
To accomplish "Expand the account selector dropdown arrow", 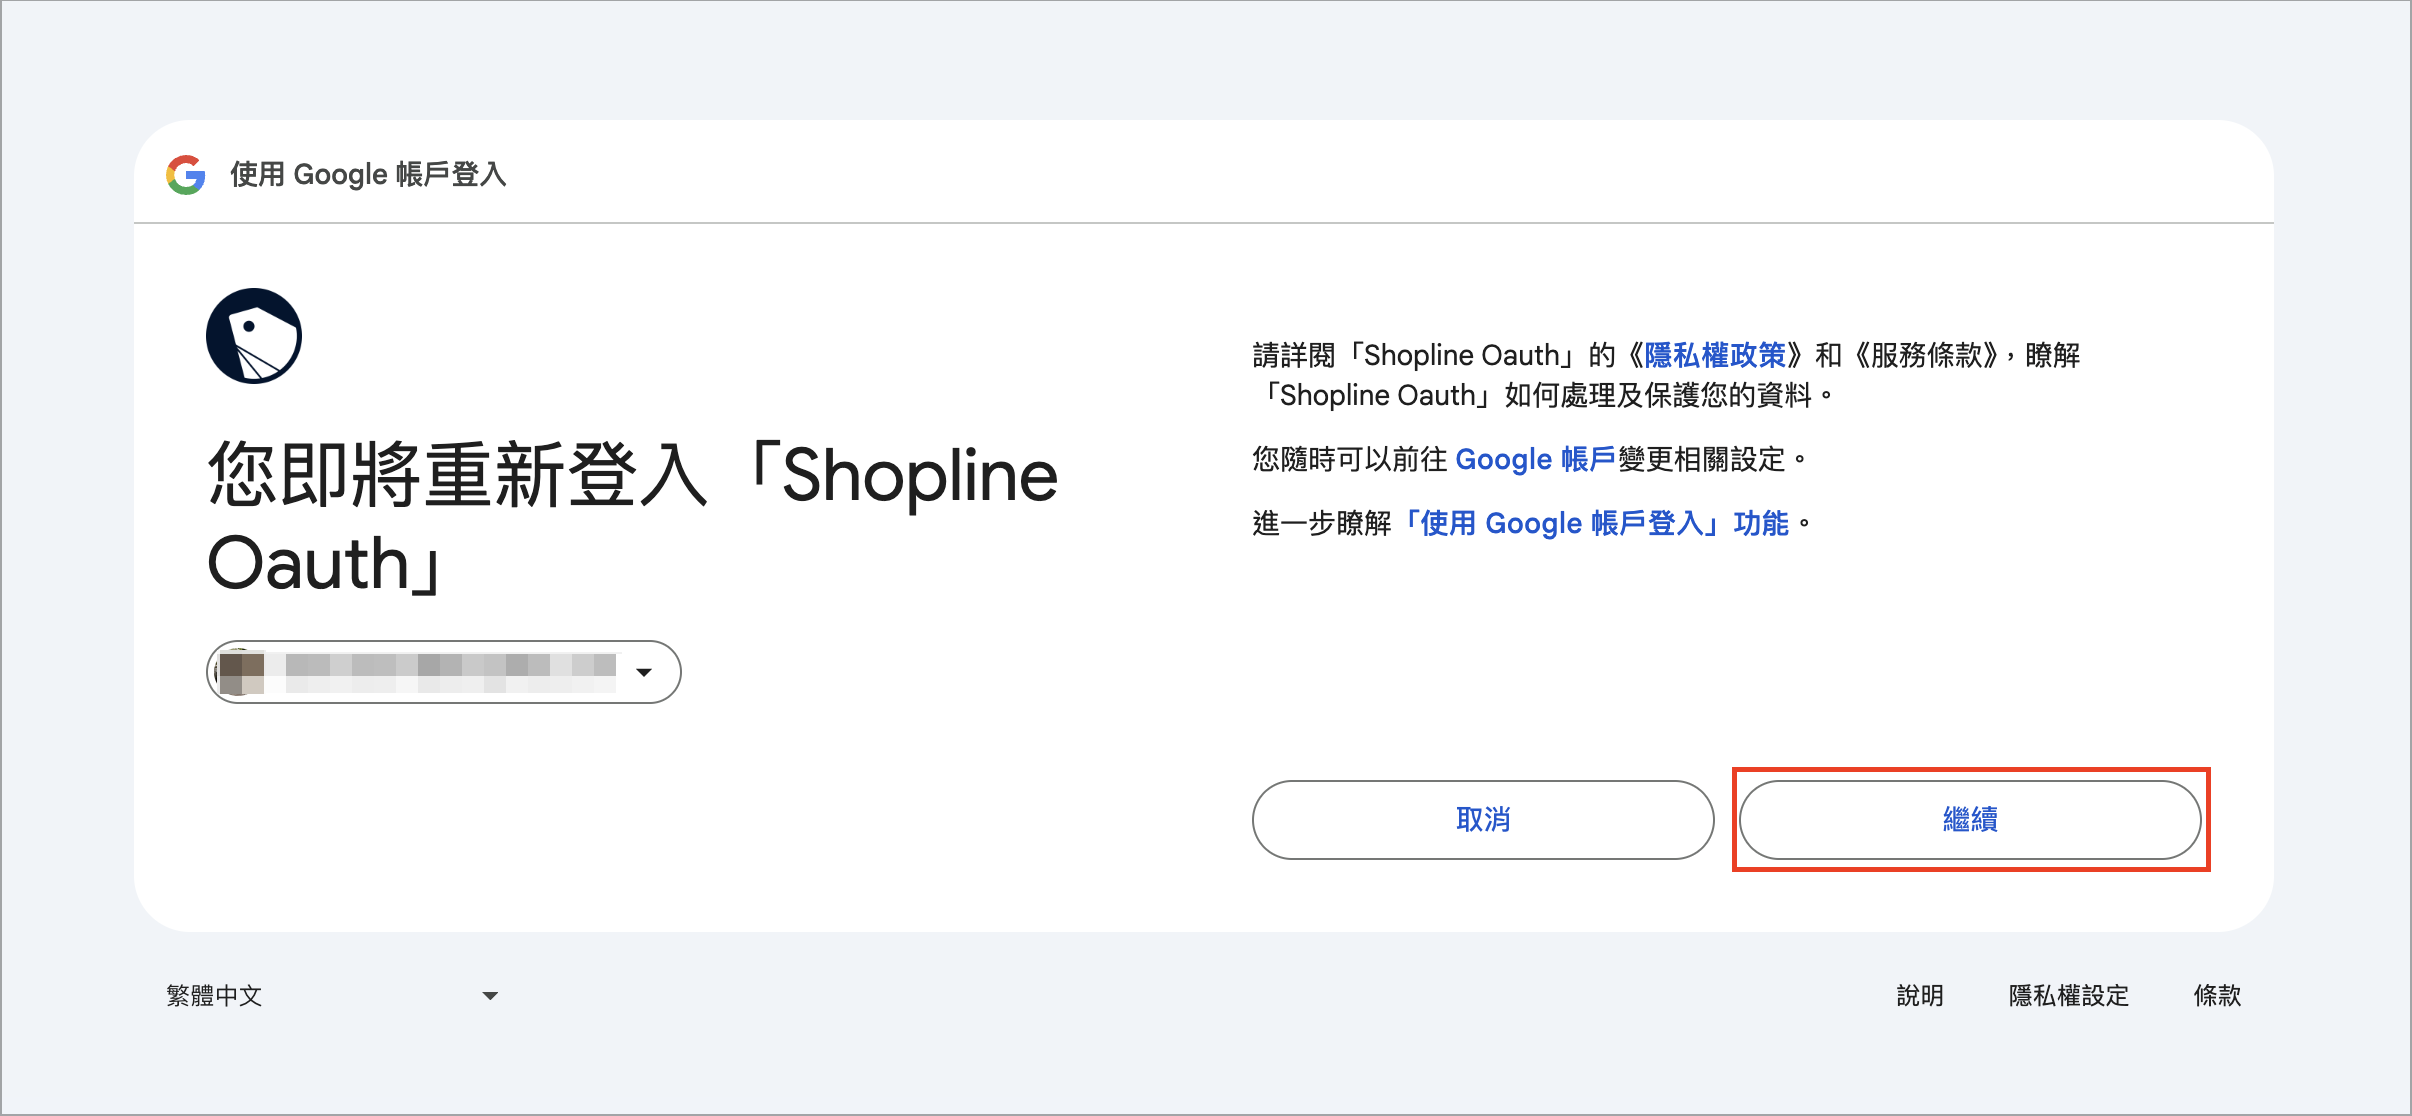I will [644, 672].
